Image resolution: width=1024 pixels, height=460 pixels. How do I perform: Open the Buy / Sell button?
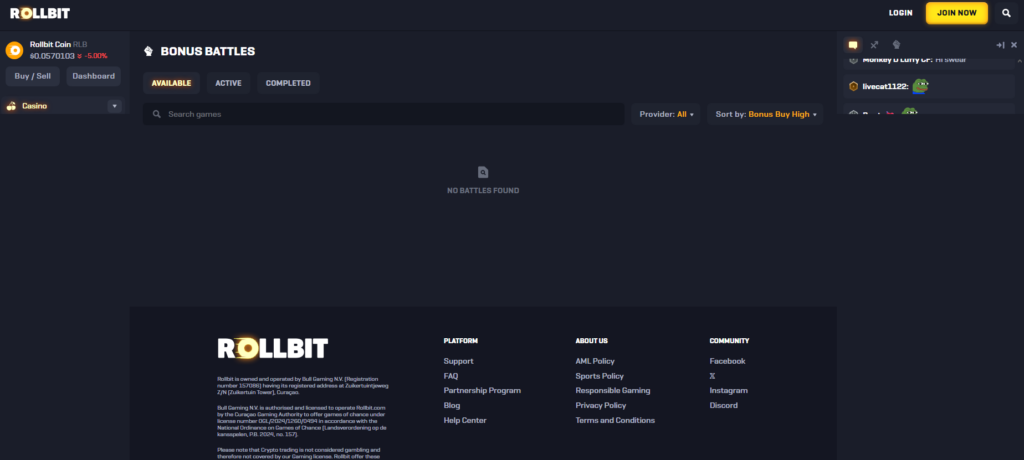point(33,76)
